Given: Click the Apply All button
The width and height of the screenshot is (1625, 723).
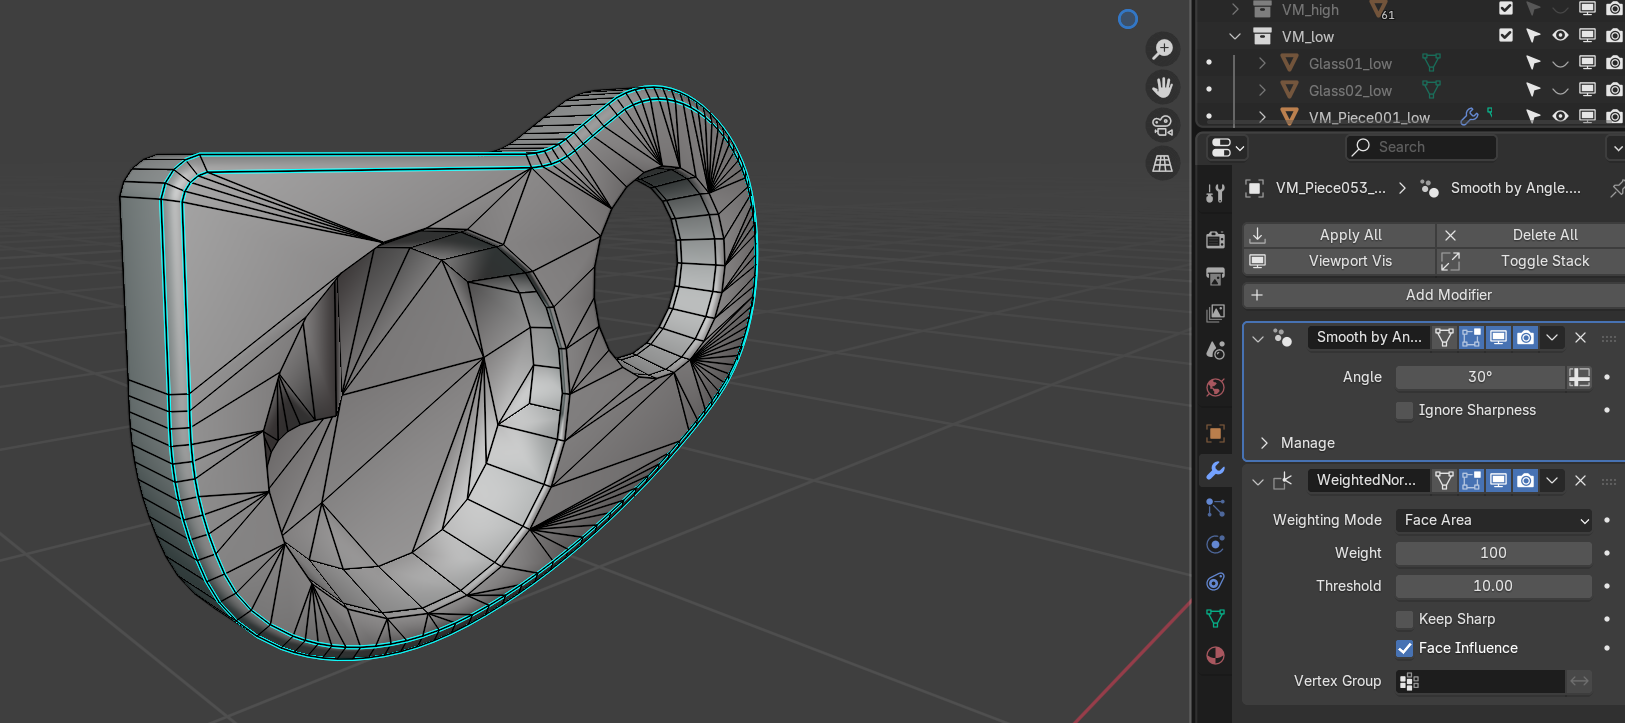Looking at the screenshot, I should pos(1340,235).
